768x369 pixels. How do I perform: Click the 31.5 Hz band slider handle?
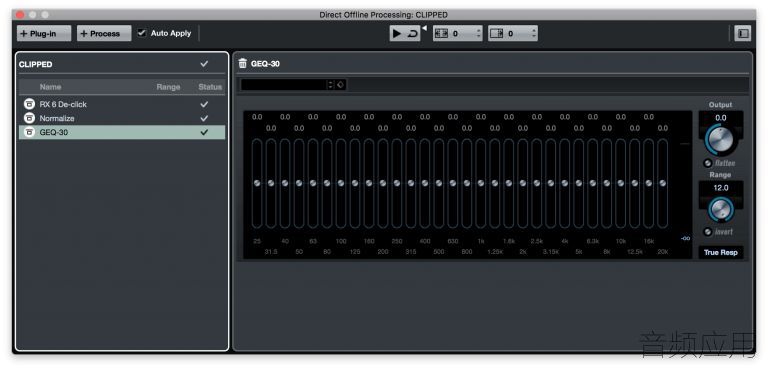271,183
